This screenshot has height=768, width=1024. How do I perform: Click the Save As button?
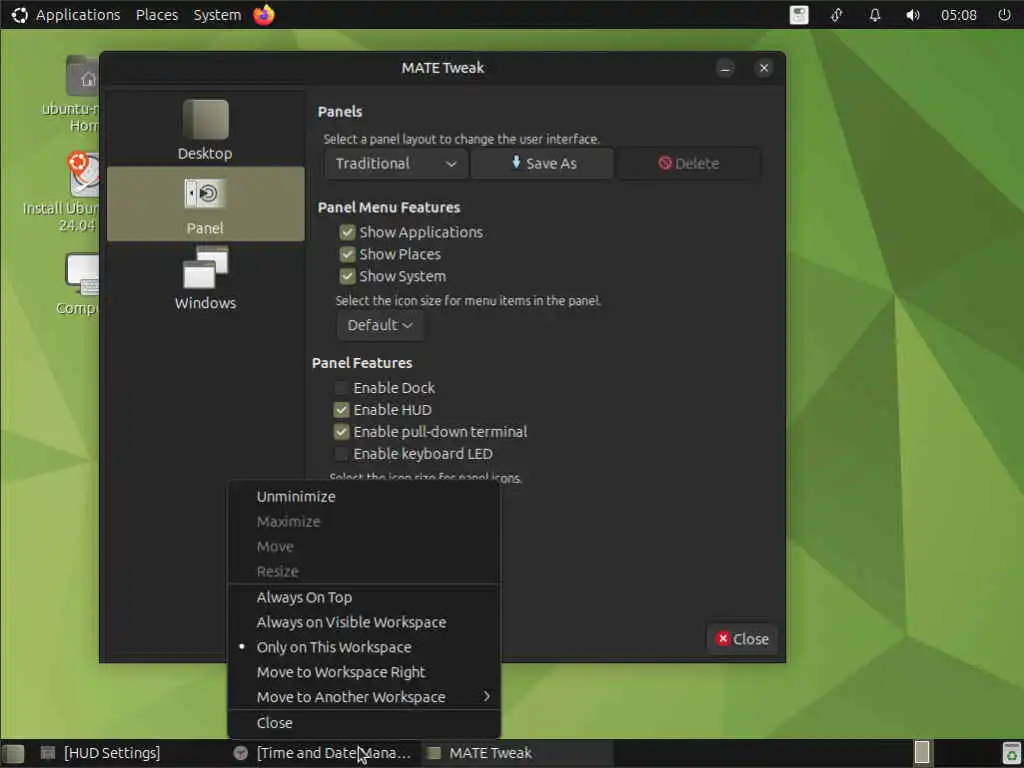click(x=543, y=163)
